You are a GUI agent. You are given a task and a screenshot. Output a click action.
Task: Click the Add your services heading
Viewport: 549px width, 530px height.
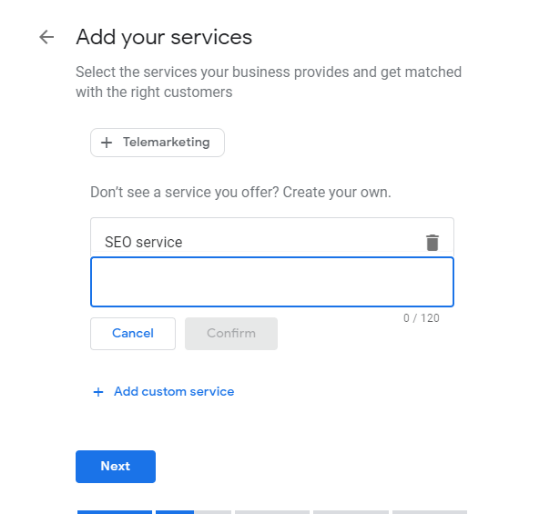(164, 37)
